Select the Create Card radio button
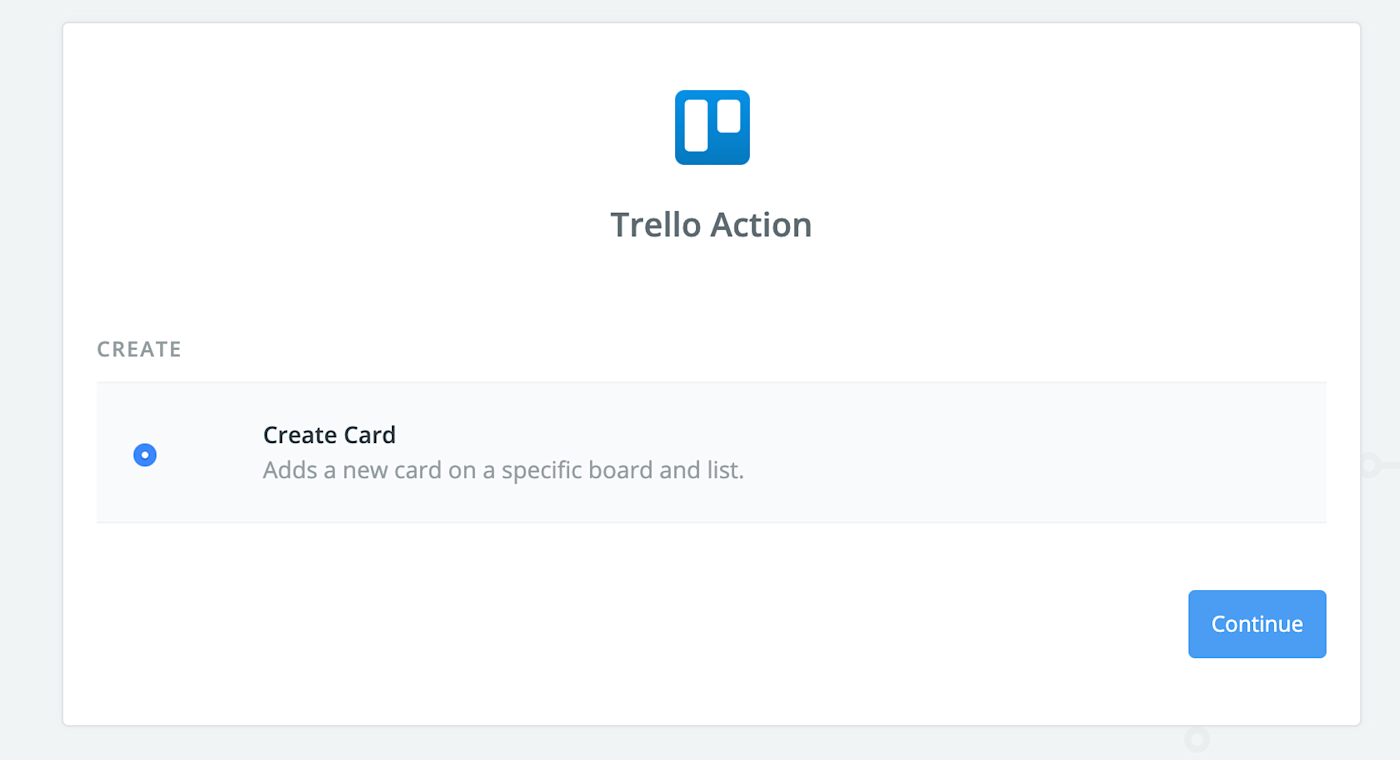1400x760 pixels. click(x=145, y=455)
